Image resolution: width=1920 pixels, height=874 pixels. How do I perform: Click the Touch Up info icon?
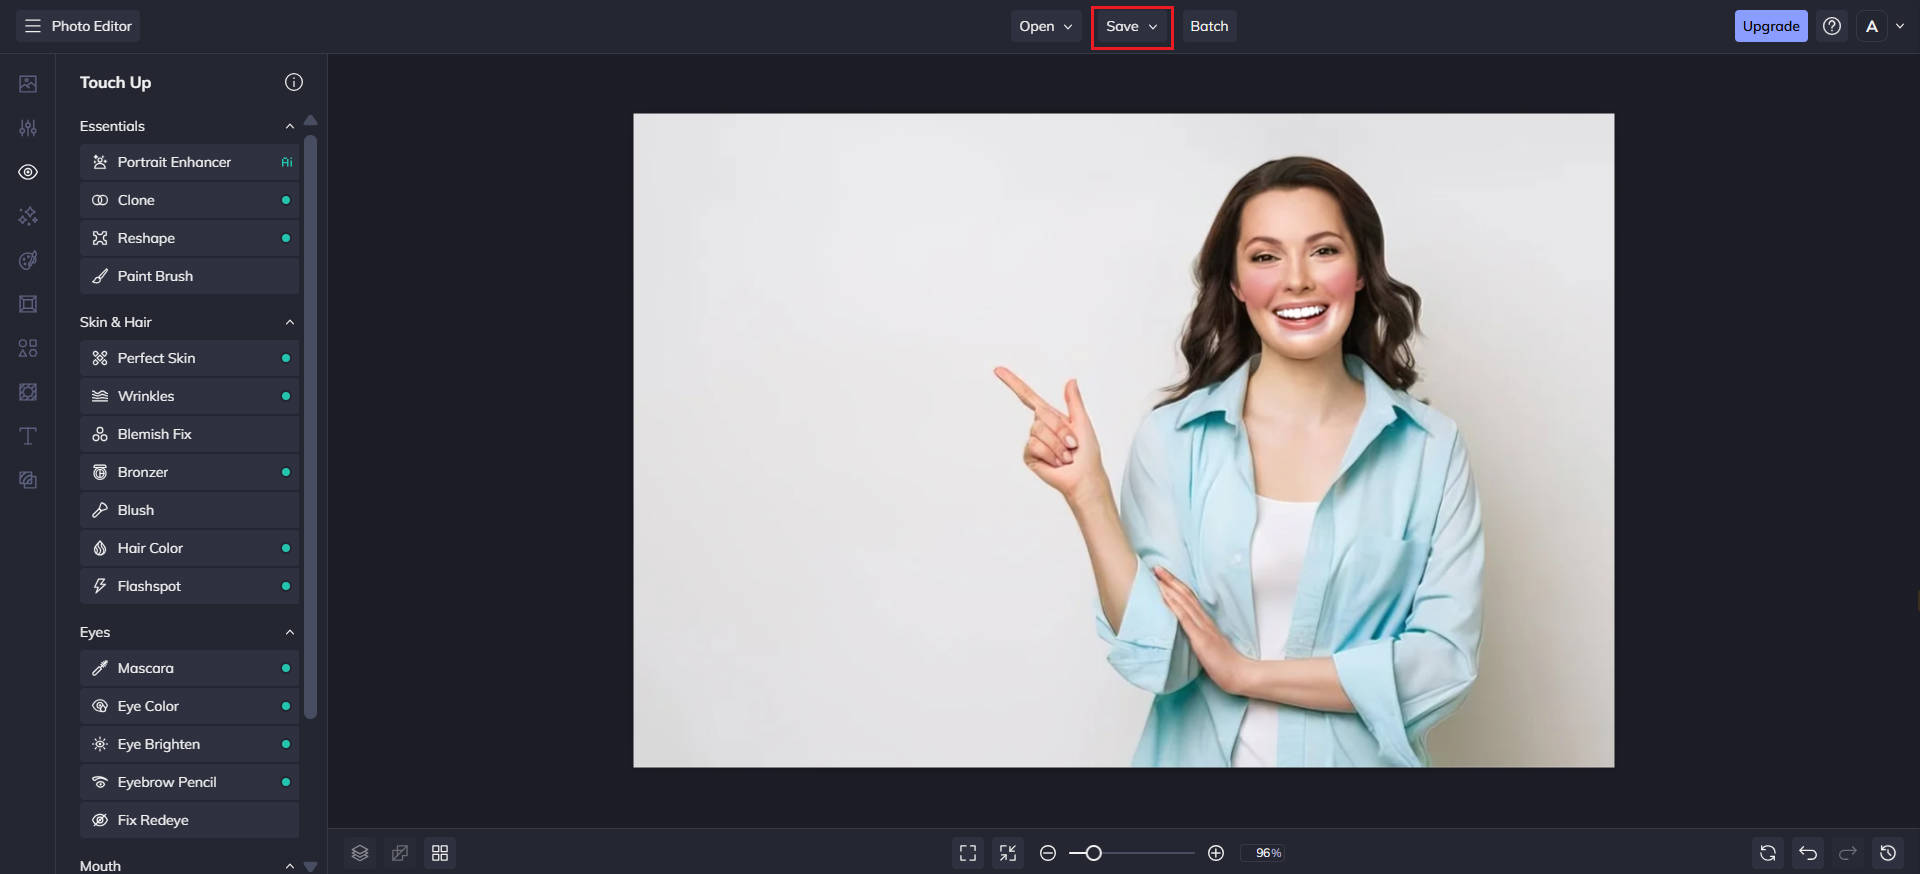point(293,82)
